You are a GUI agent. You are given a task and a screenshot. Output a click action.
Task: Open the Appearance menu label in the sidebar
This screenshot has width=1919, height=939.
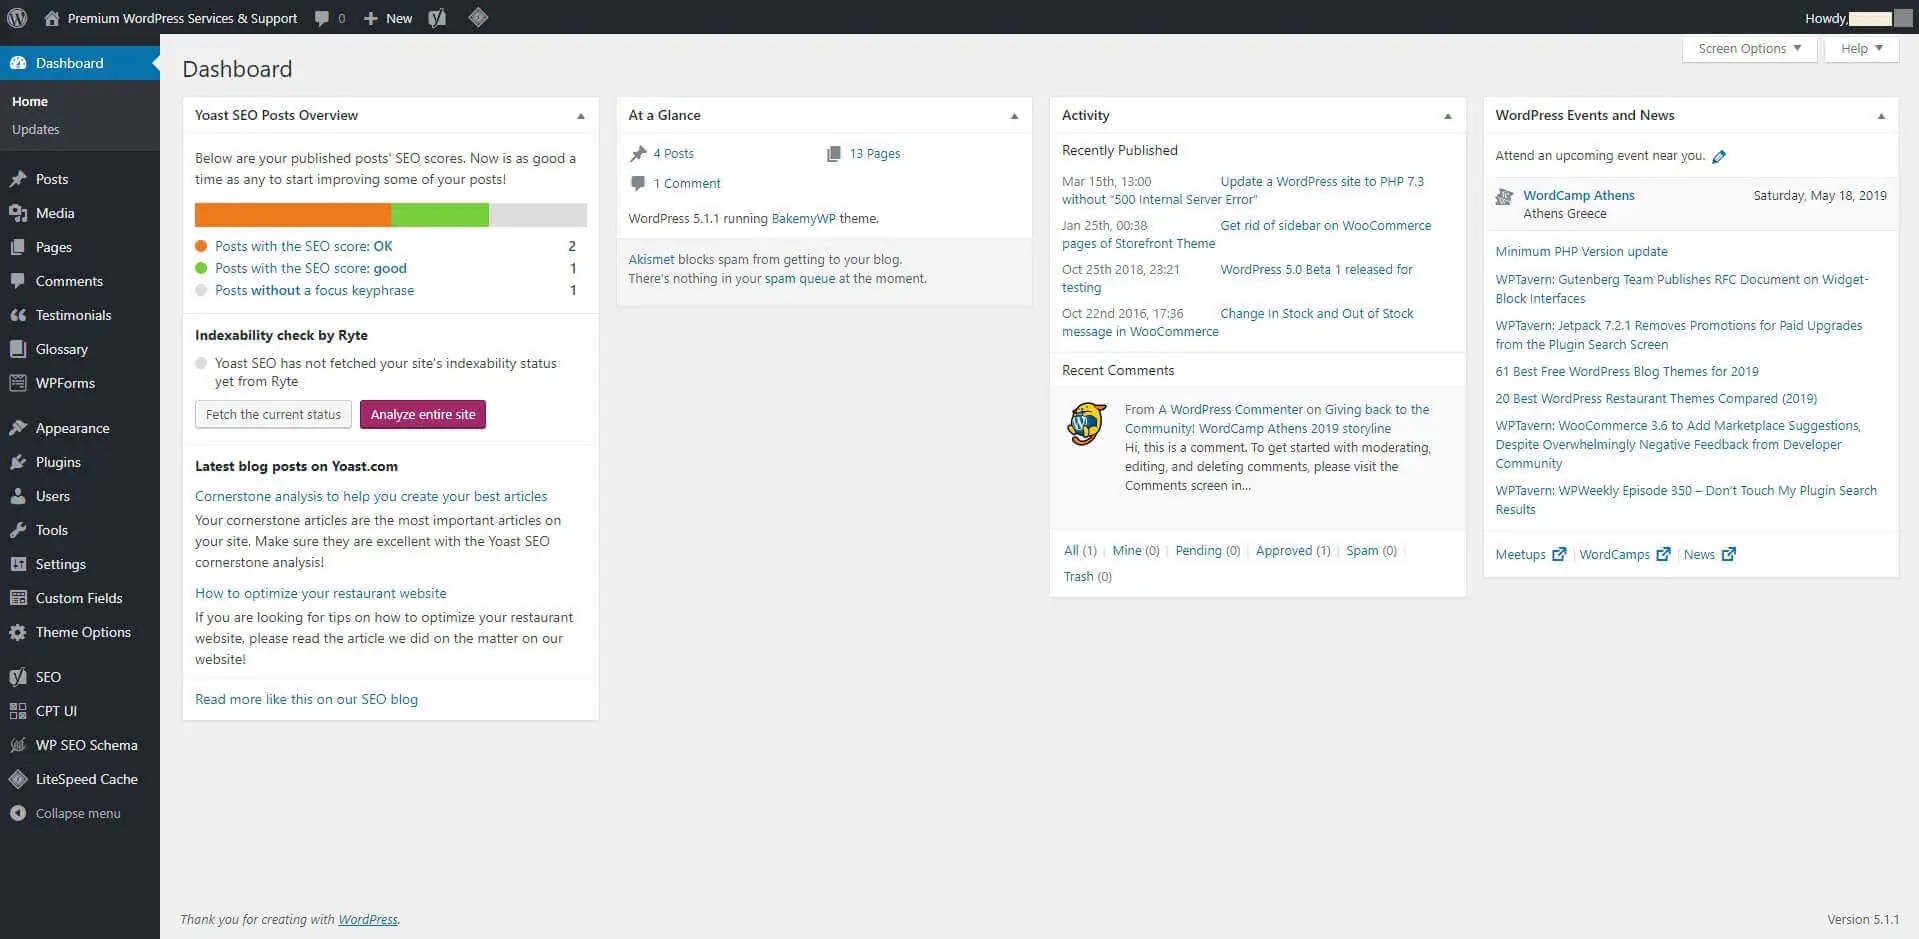point(73,428)
